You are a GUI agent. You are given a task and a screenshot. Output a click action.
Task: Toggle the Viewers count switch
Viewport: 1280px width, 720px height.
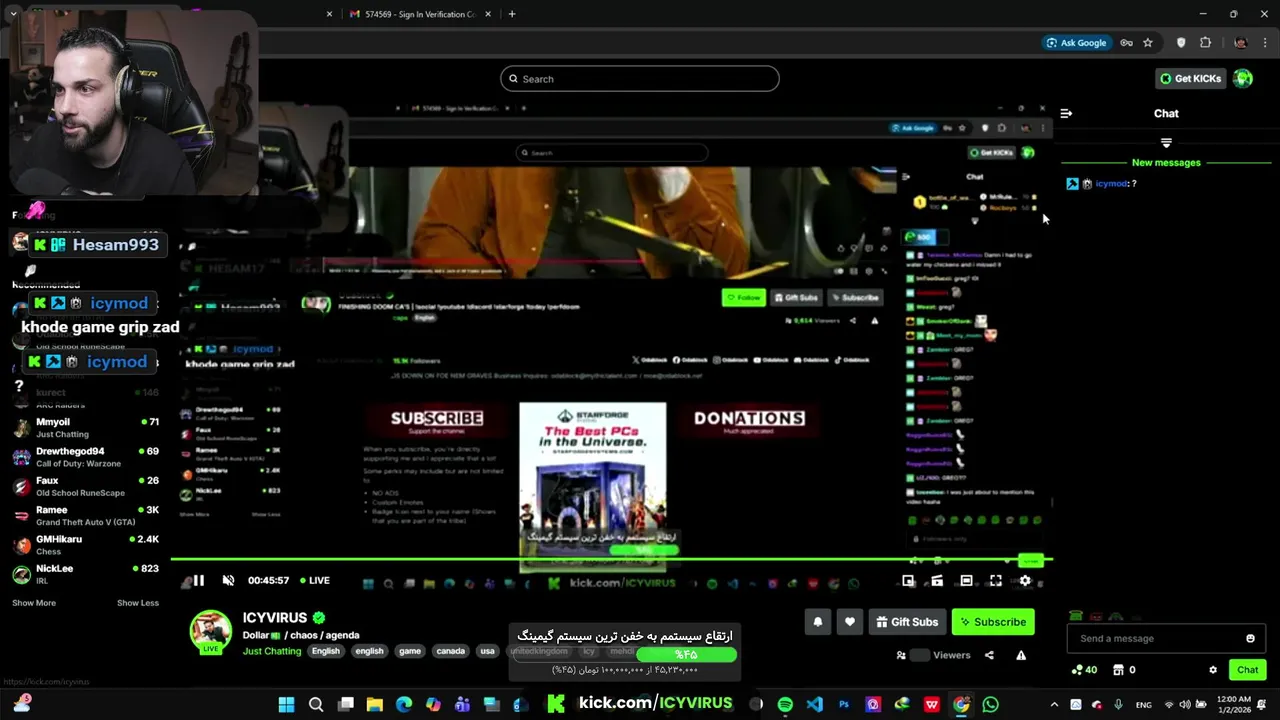coord(920,655)
